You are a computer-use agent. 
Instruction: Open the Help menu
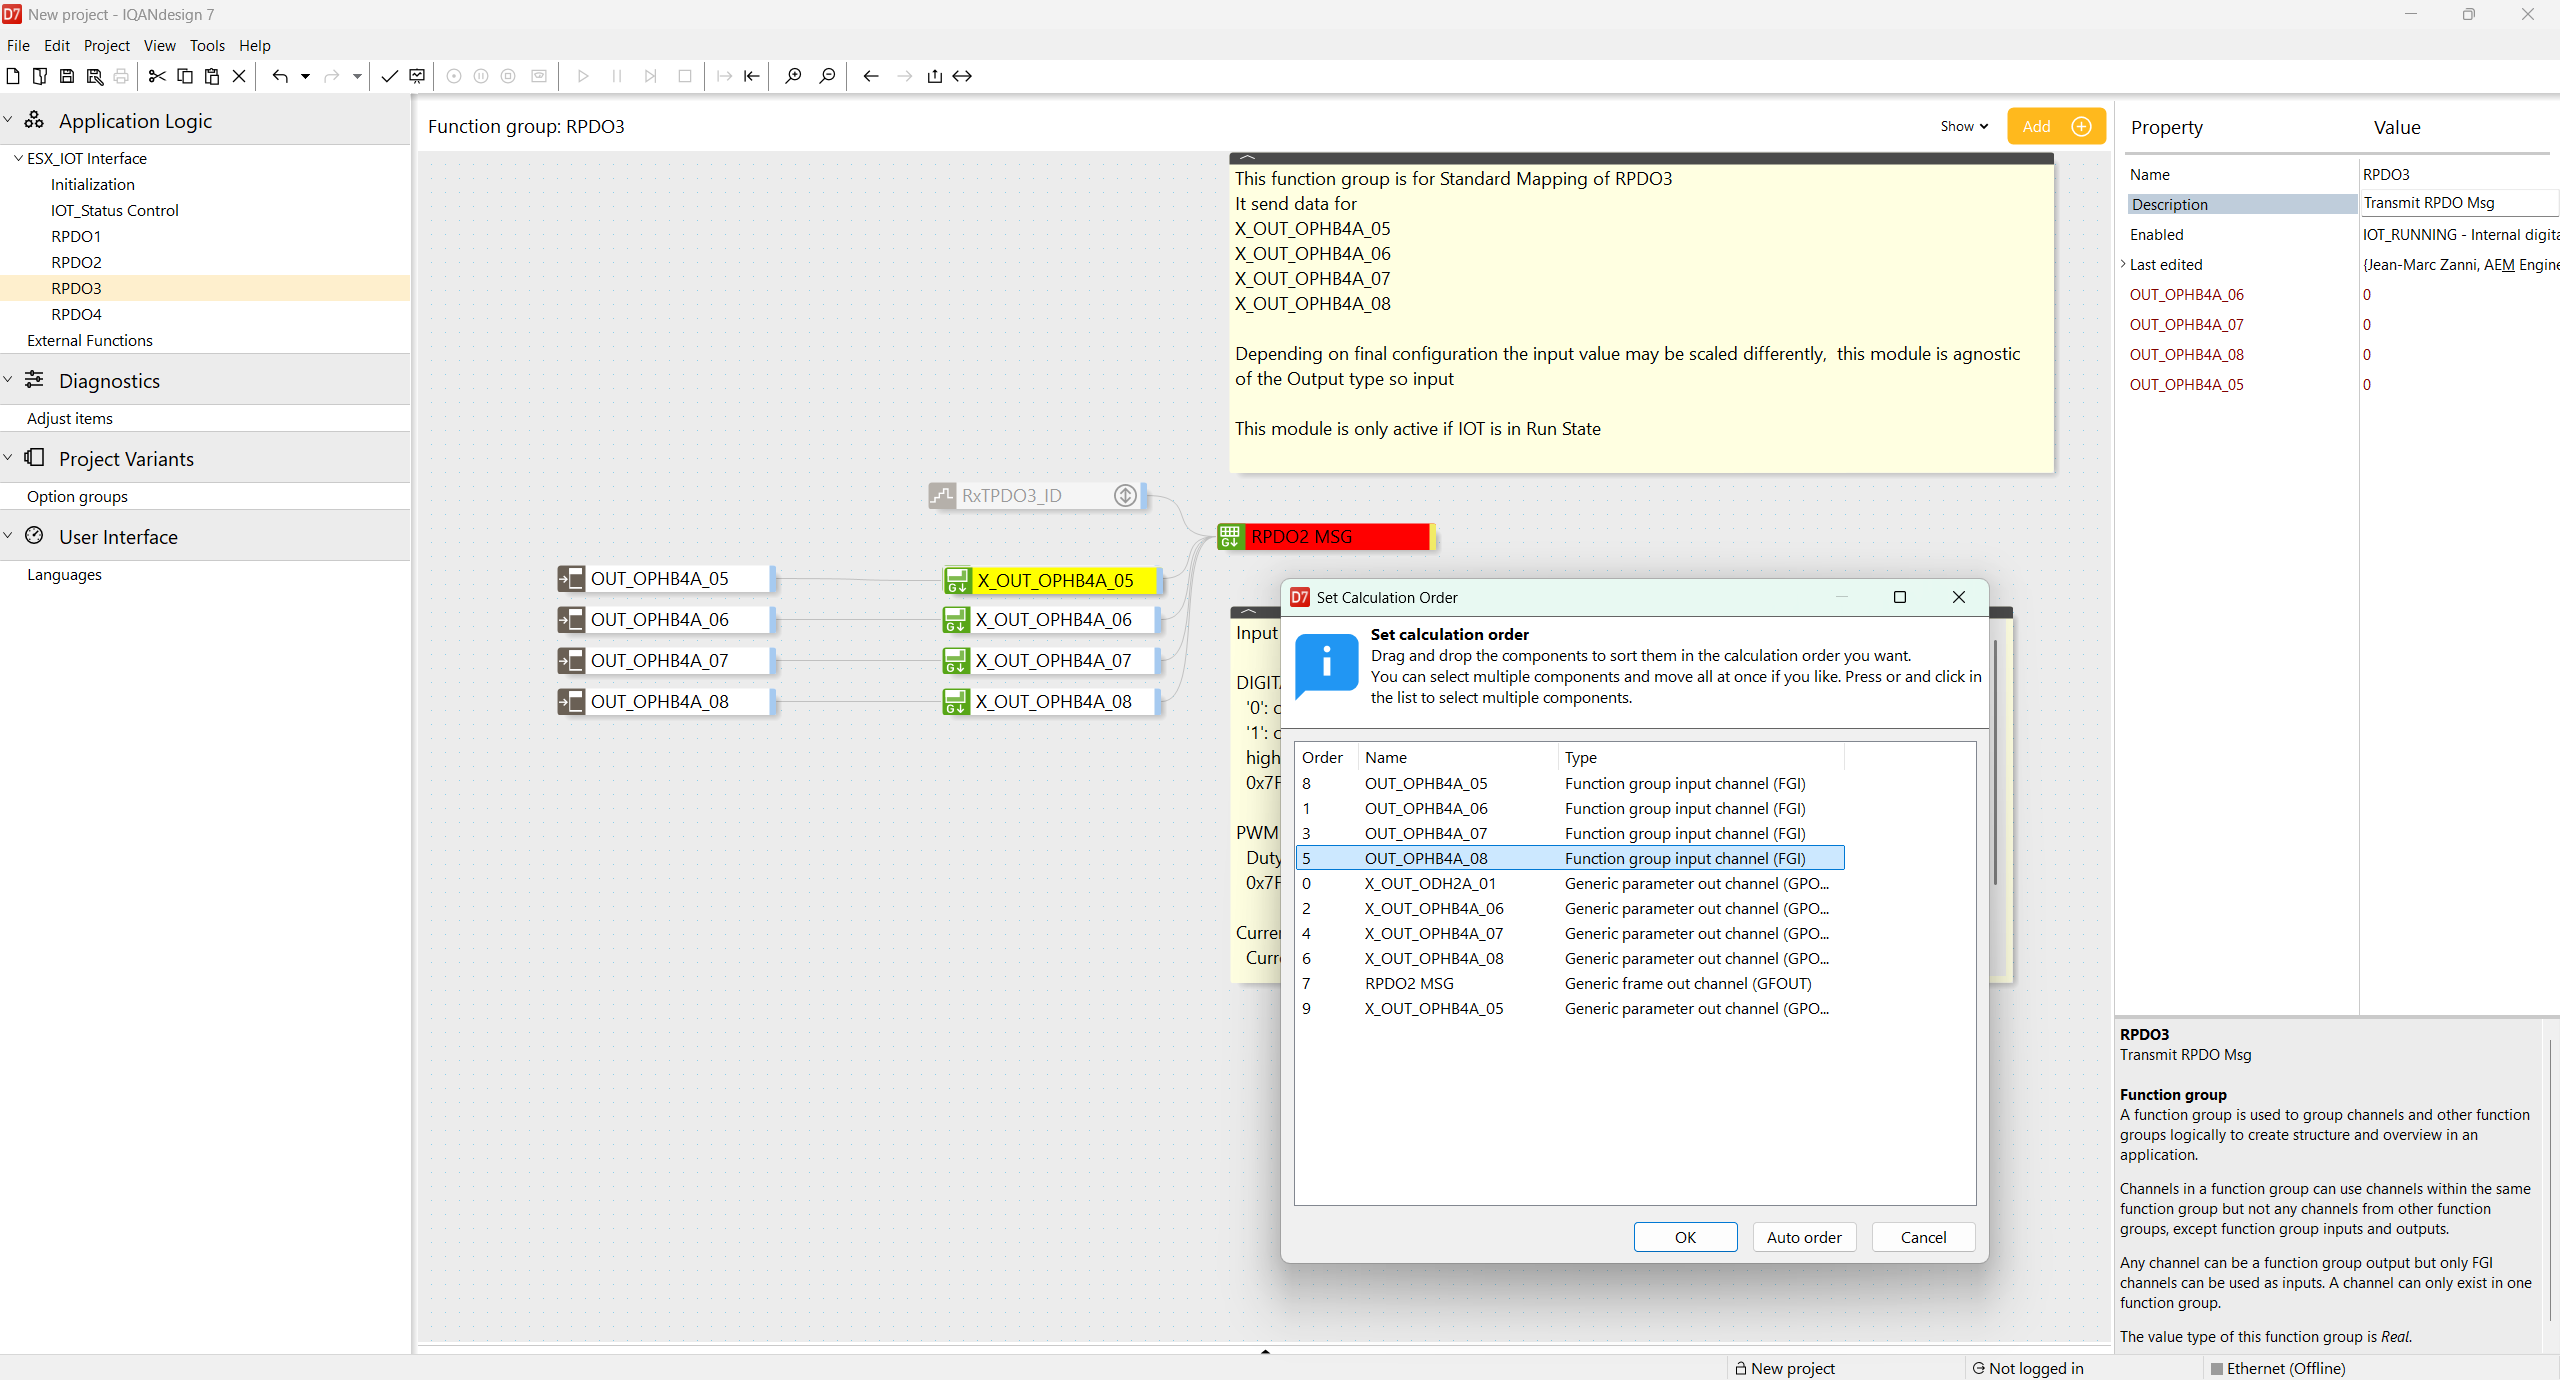[x=254, y=45]
